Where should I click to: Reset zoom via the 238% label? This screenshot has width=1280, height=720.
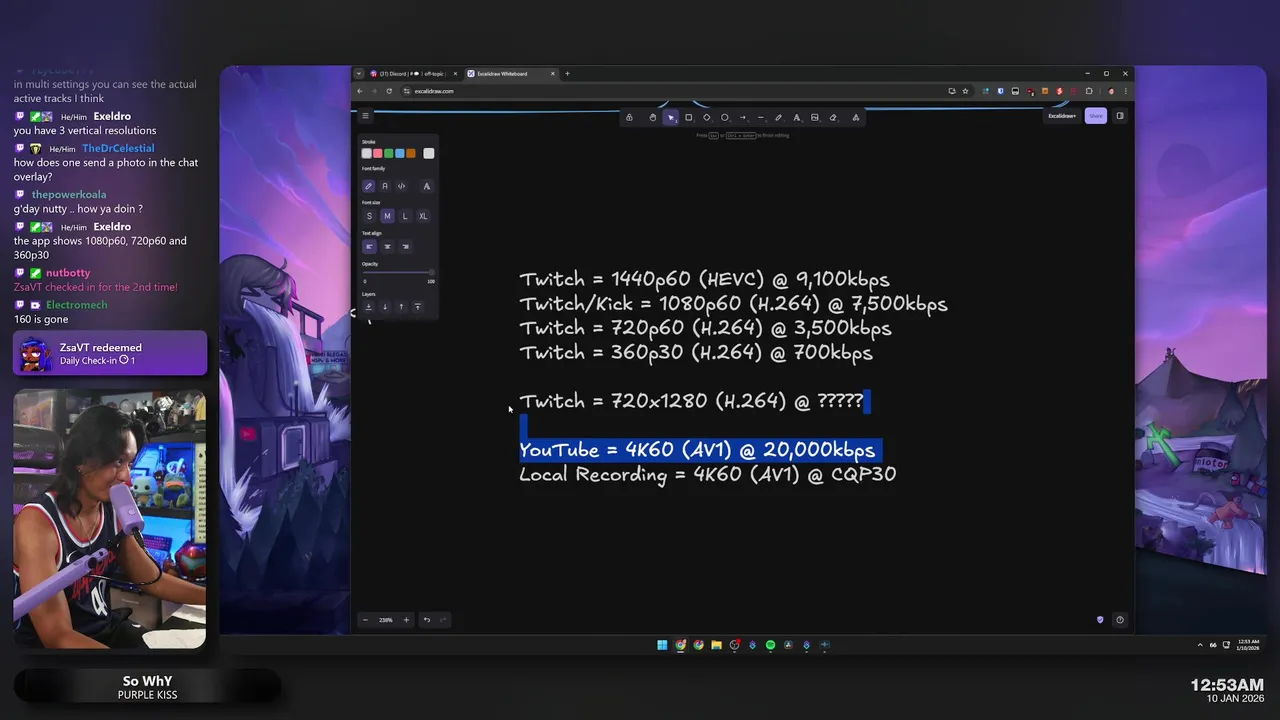[385, 620]
